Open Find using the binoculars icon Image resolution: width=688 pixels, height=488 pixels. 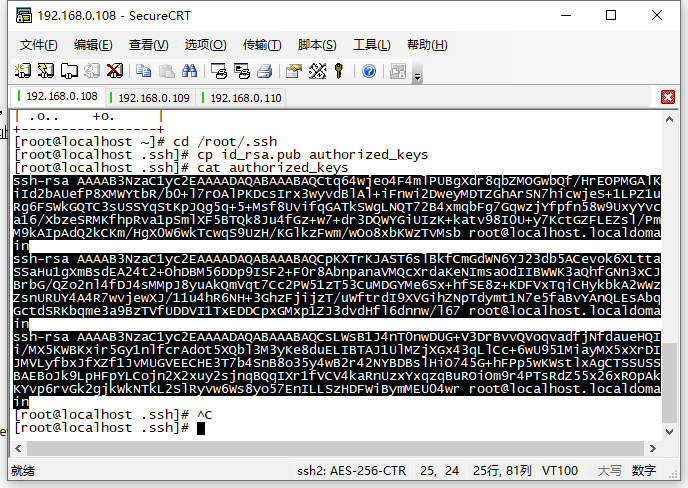tap(190, 71)
